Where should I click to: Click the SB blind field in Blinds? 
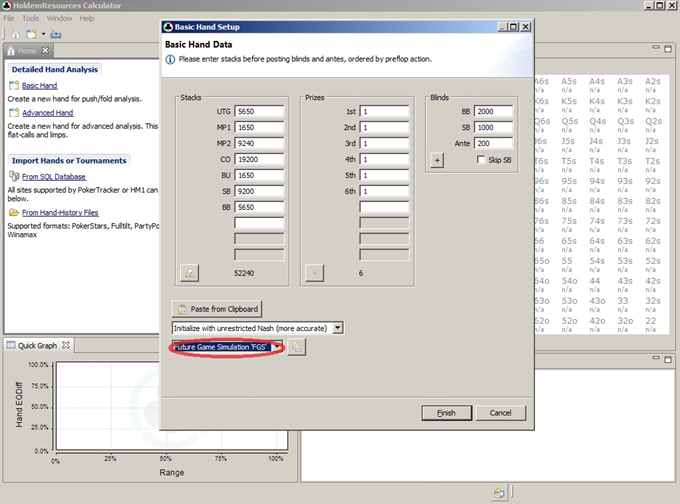pyautogui.click(x=494, y=128)
